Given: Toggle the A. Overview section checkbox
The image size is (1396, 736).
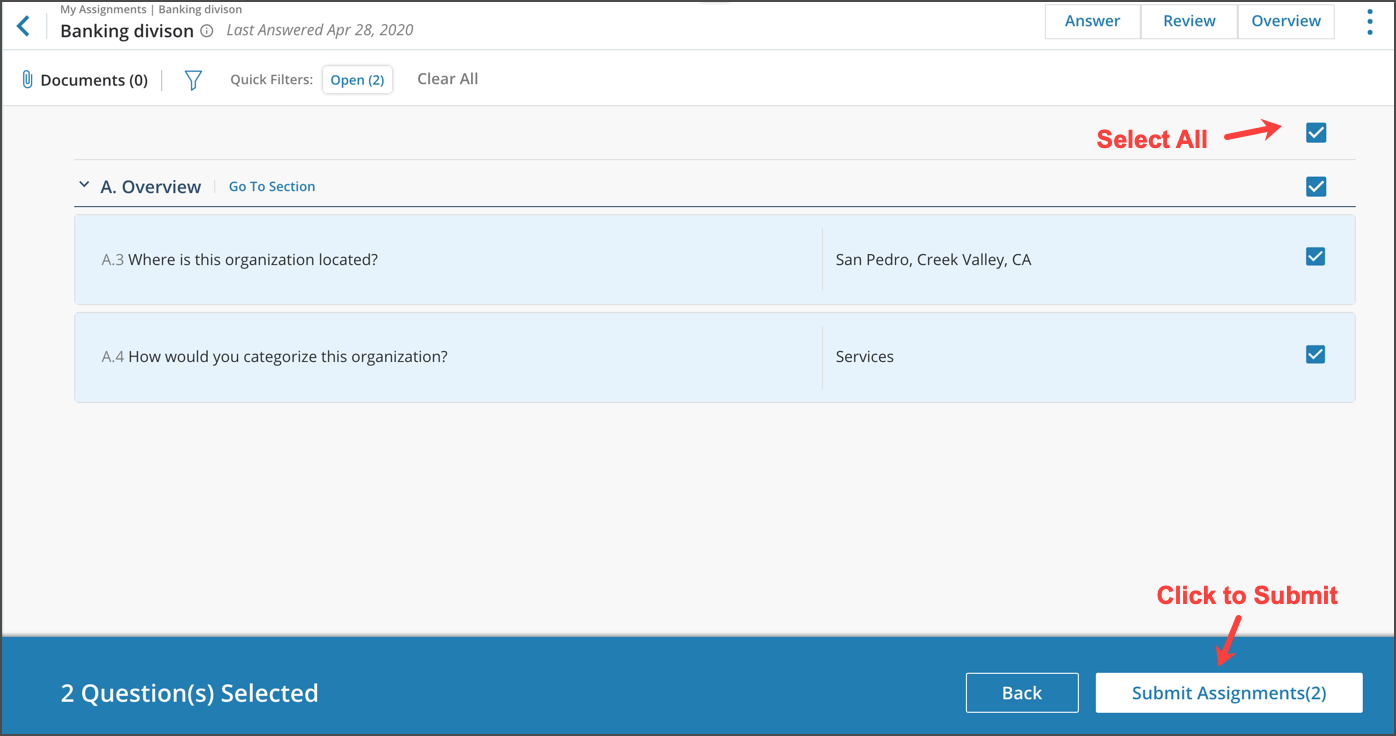Looking at the screenshot, I should click(x=1316, y=186).
